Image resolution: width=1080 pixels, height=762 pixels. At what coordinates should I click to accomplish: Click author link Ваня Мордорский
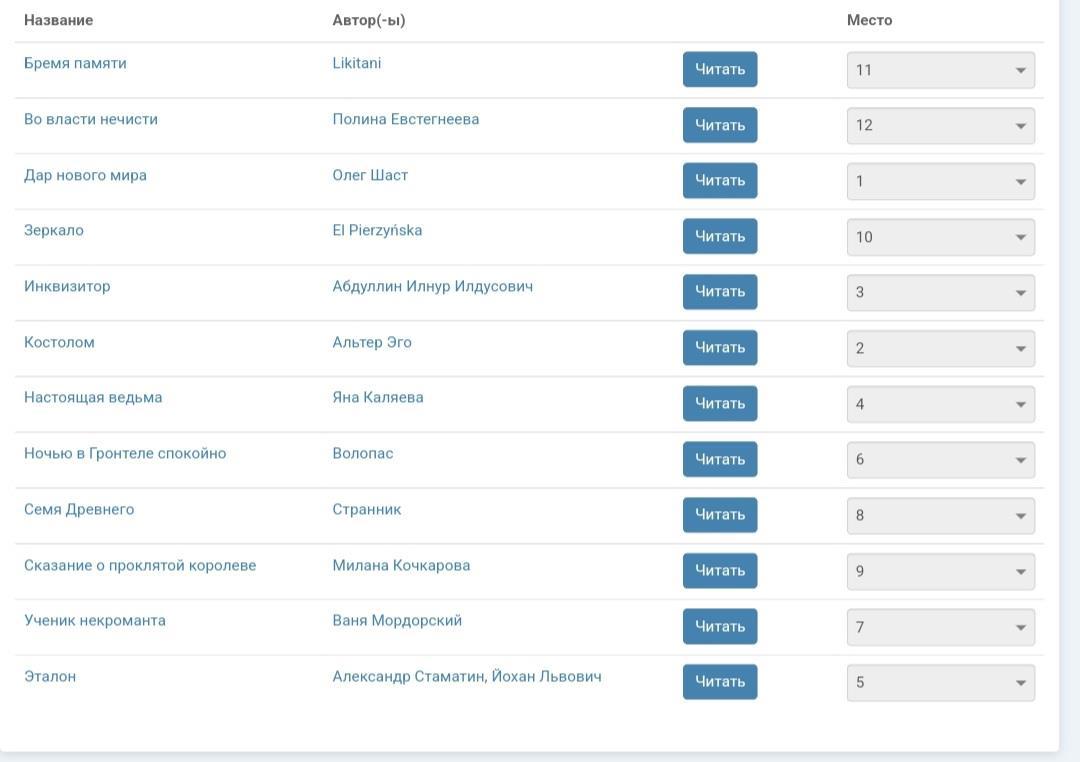[397, 620]
